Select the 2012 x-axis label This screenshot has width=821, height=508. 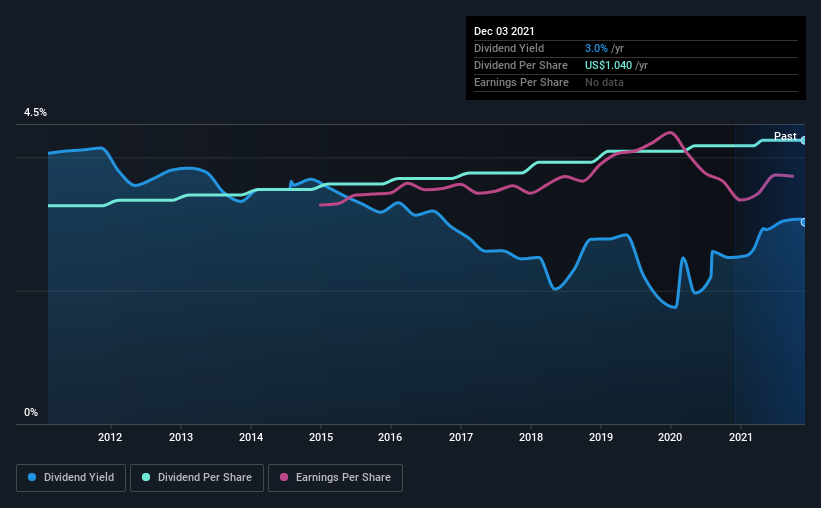pos(110,437)
